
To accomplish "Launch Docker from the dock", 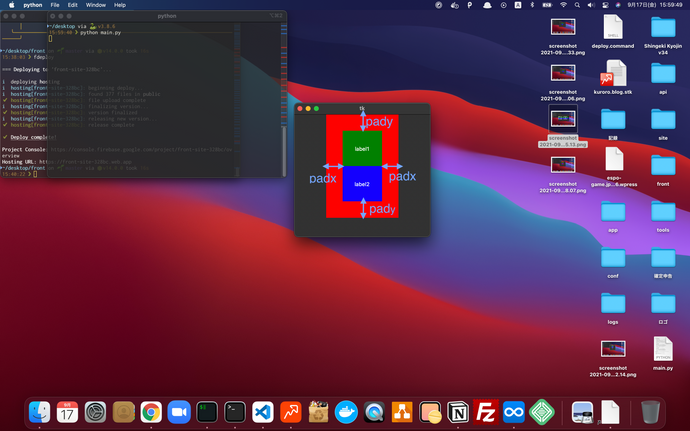I will click(346, 412).
